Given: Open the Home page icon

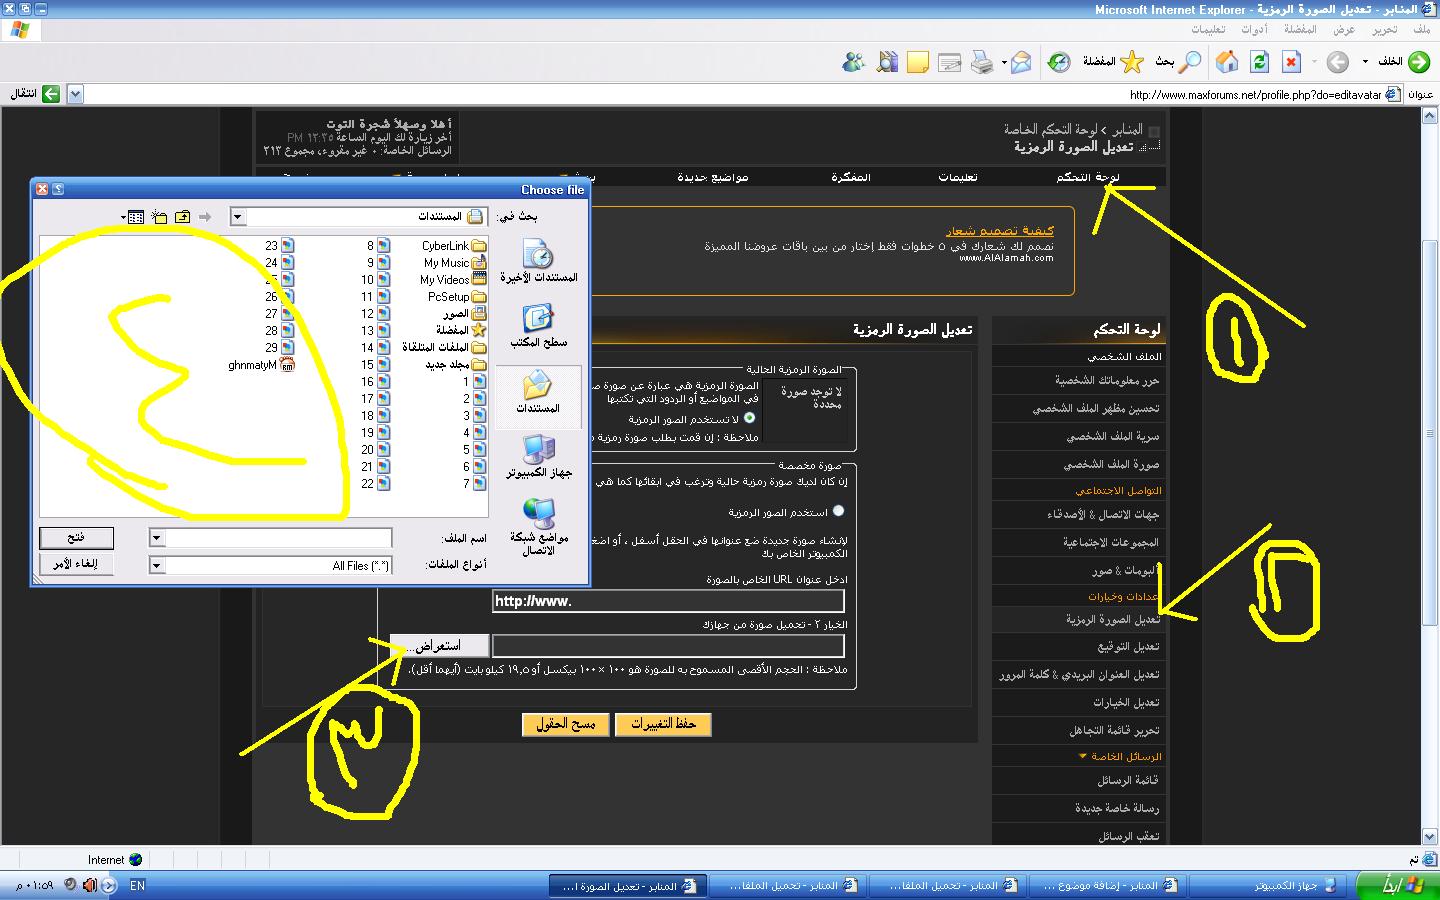Looking at the screenshot, I should pyautogui.click(x=1227, y=62).
